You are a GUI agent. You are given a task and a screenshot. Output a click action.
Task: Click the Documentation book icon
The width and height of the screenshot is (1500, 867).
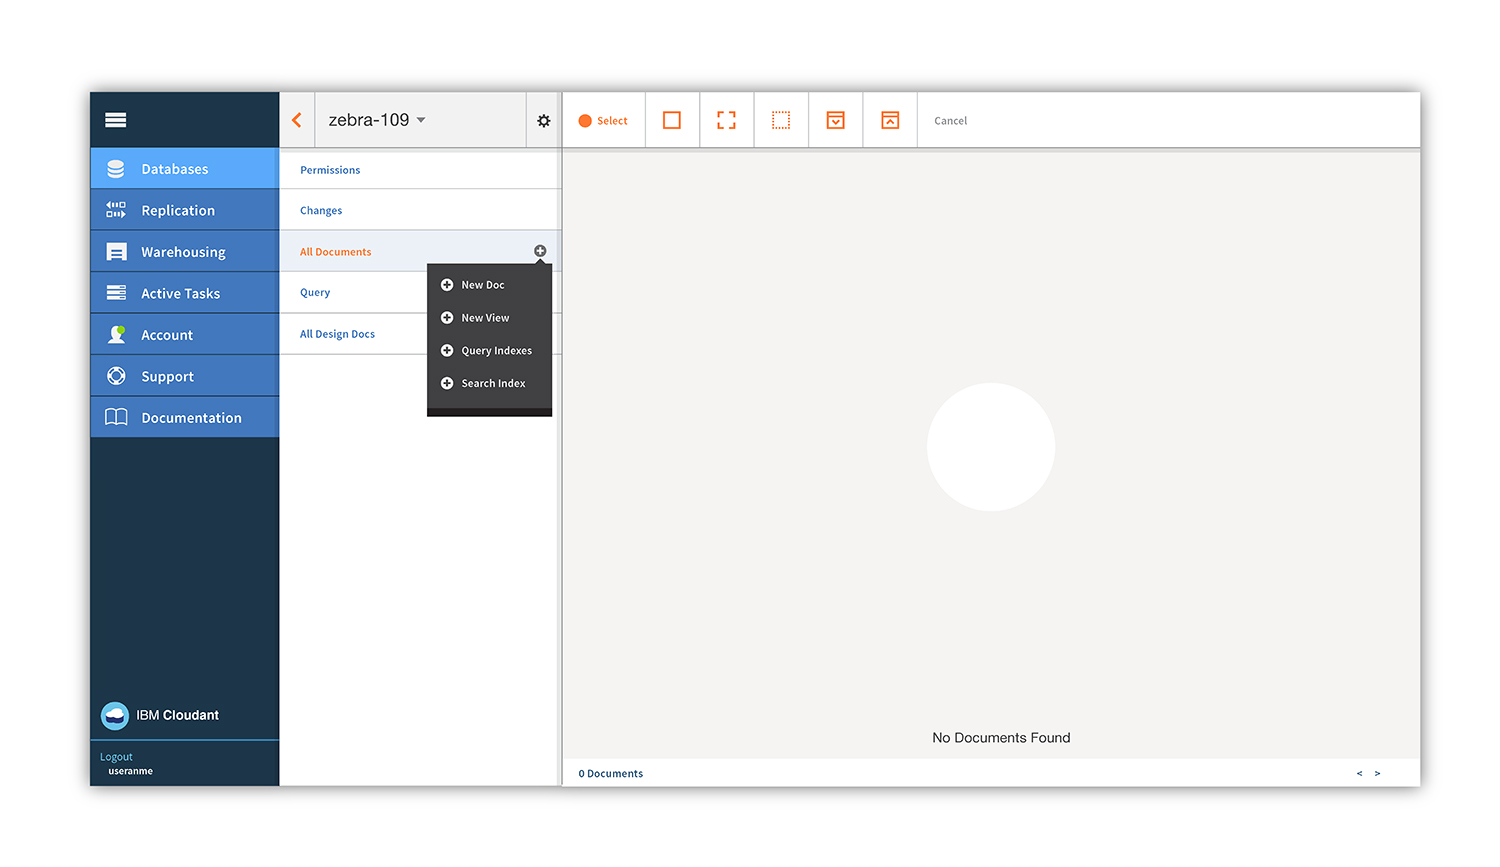116,417
